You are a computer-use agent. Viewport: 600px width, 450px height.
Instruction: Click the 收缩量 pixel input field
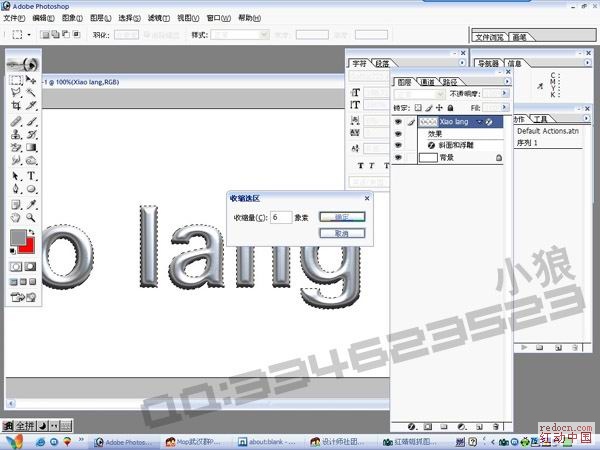280,217
